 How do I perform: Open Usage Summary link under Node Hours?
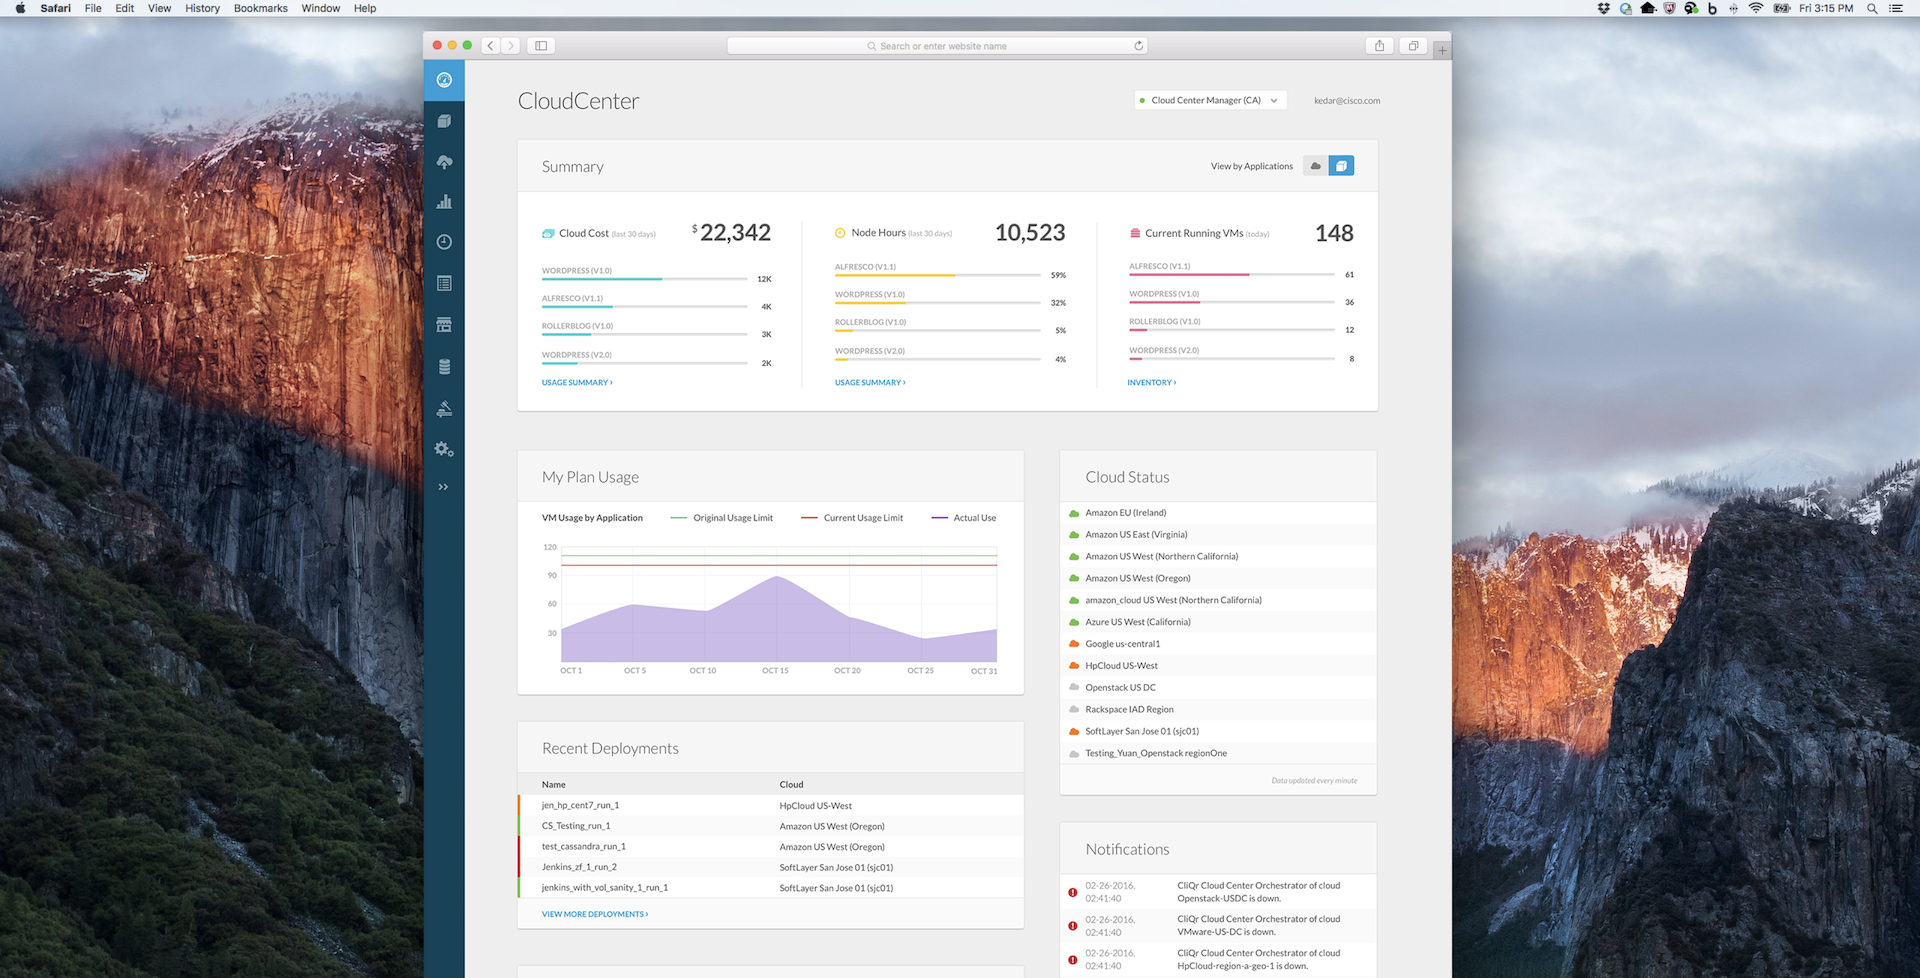click(x=870, y=382)
